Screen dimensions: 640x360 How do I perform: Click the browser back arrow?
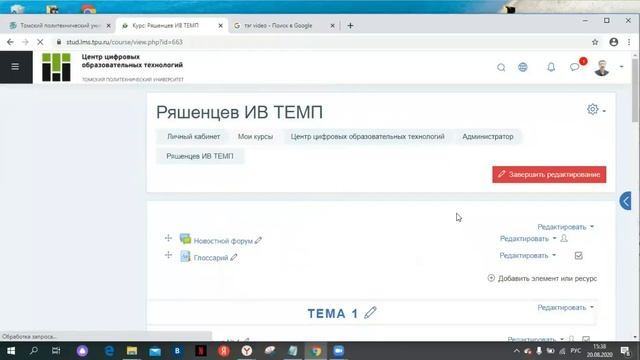10,42
